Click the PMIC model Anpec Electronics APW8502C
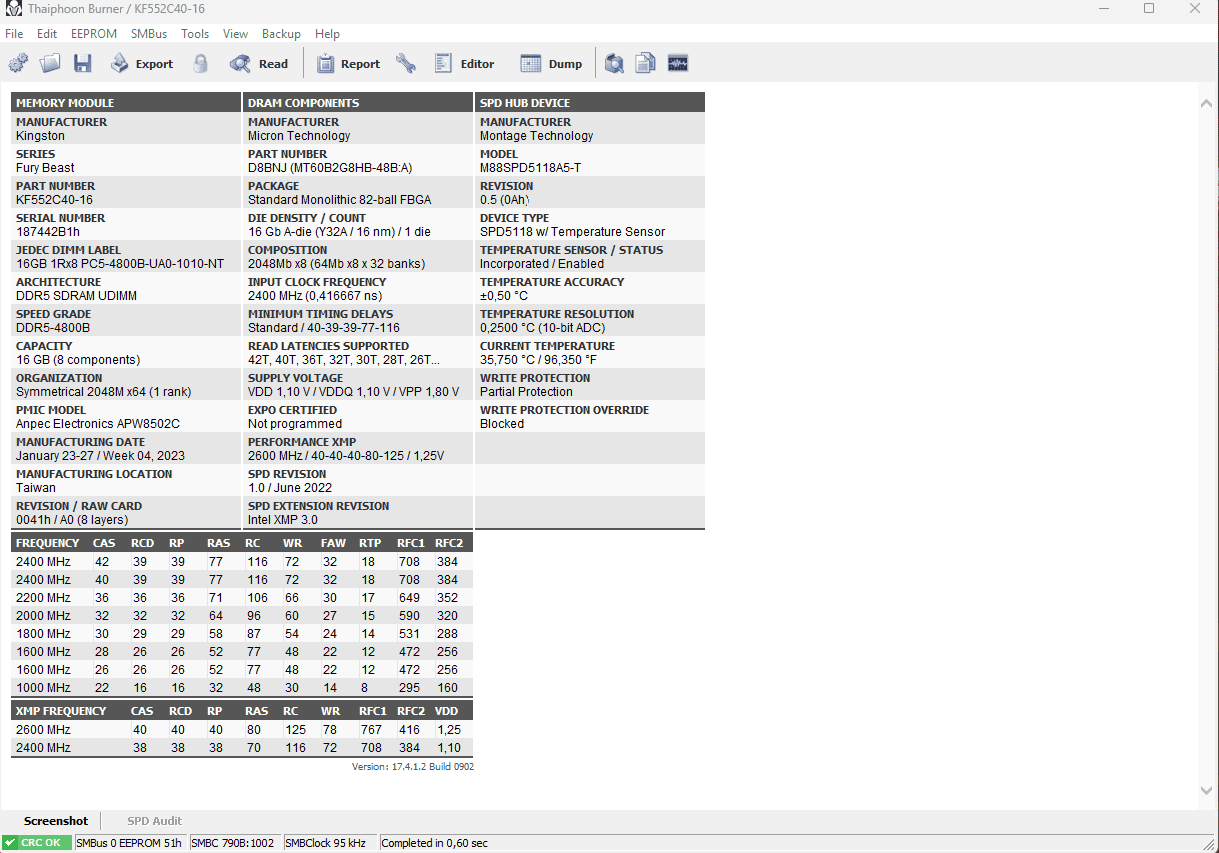Screen dimensions: 1219x853 point(98,424)
